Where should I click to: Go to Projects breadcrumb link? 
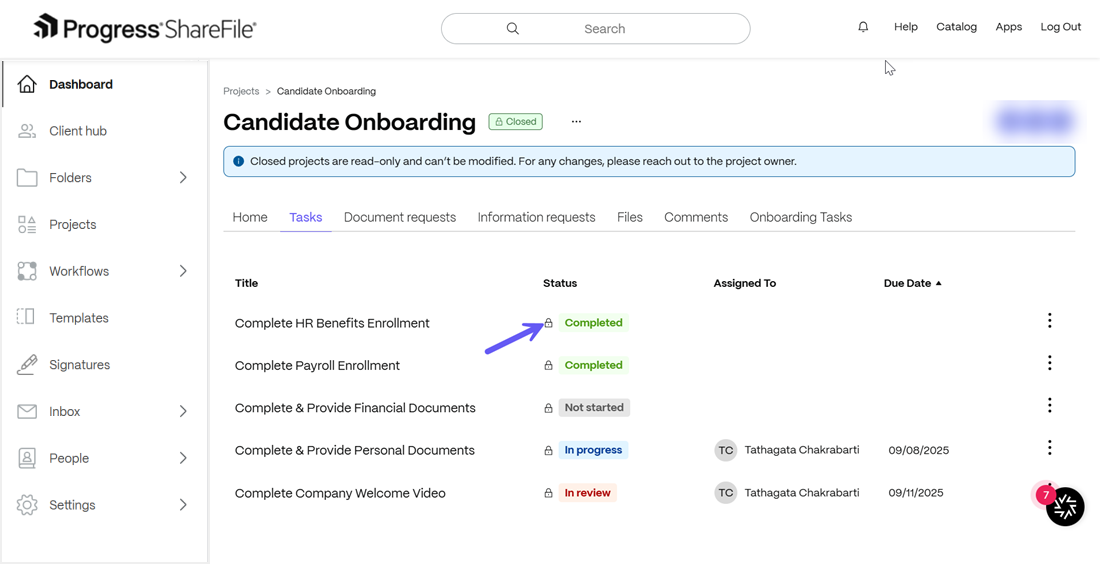241,91
